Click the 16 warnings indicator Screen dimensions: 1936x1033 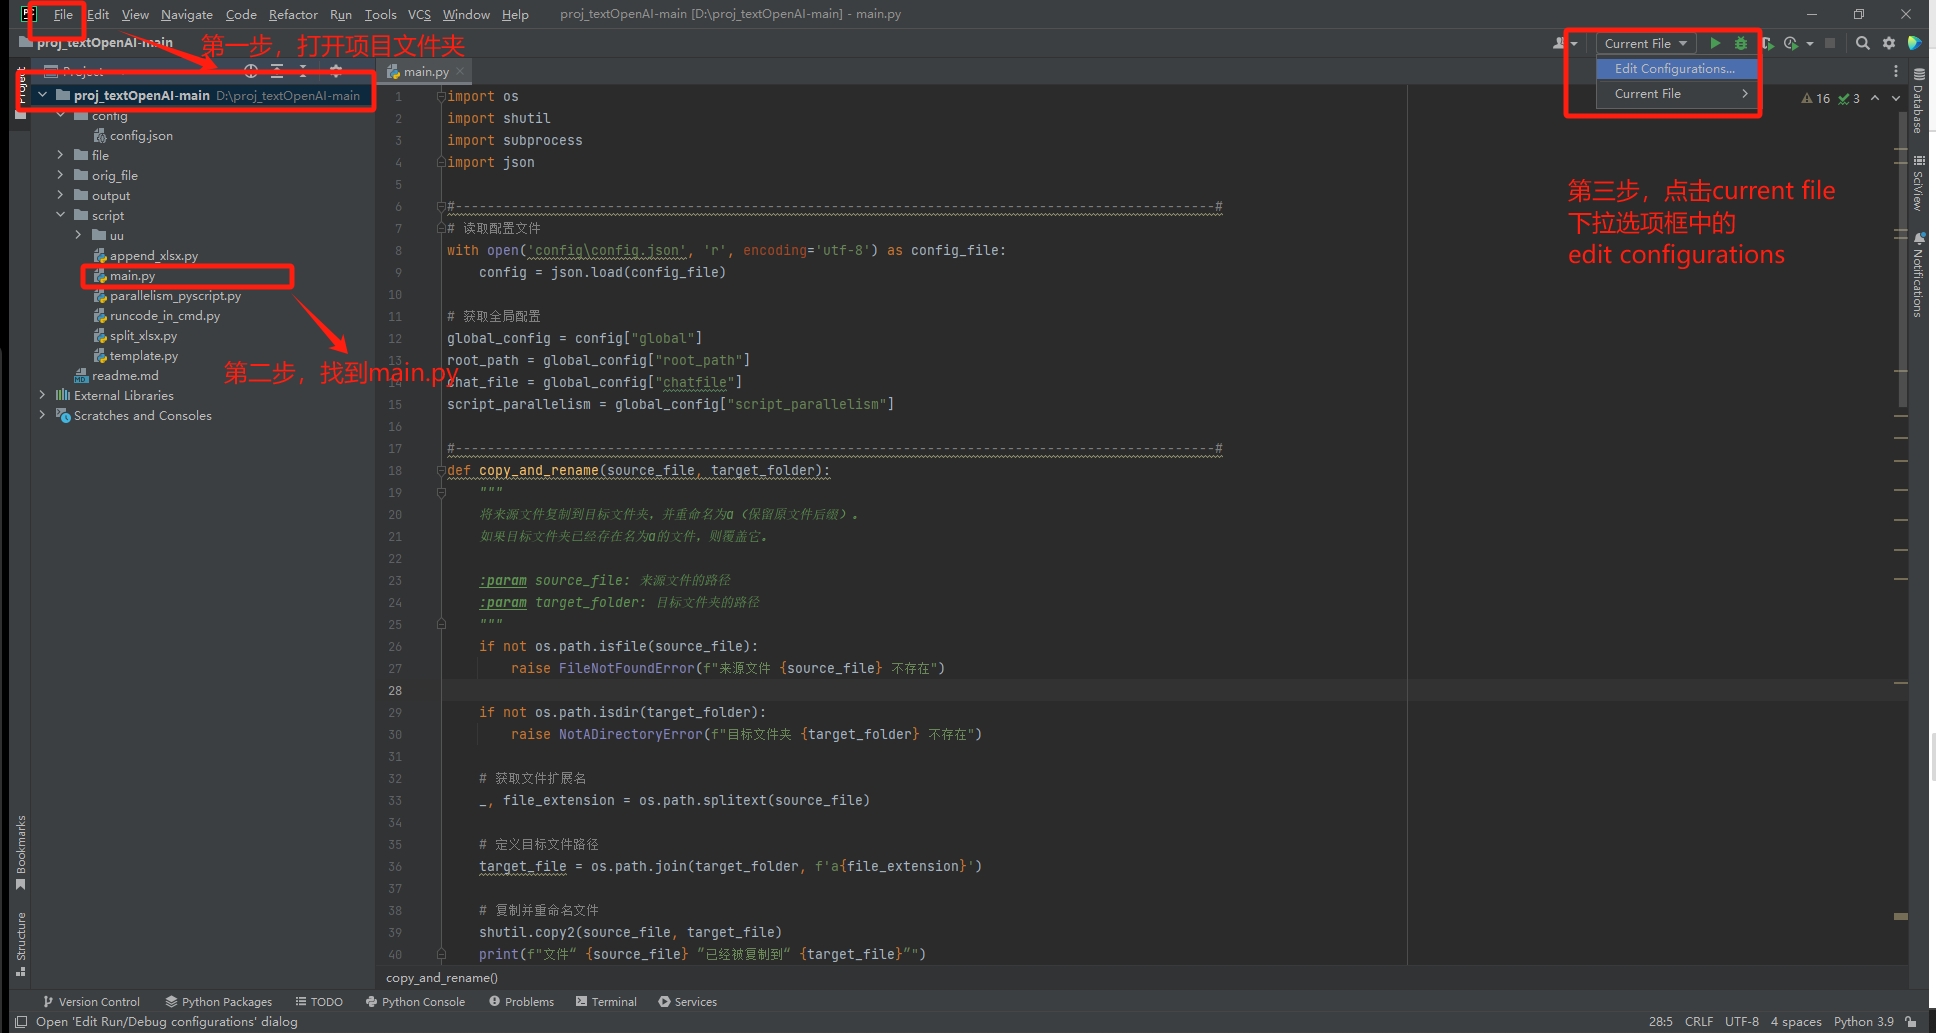click(1816, 98)
